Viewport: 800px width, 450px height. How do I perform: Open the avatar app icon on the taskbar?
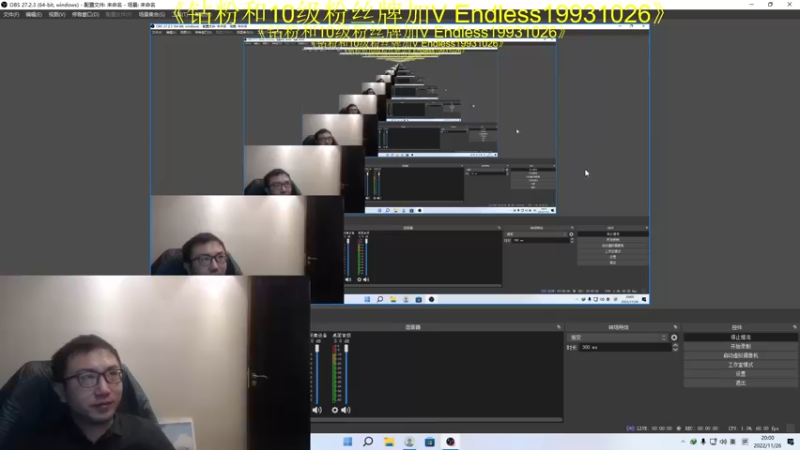point(409,441)
